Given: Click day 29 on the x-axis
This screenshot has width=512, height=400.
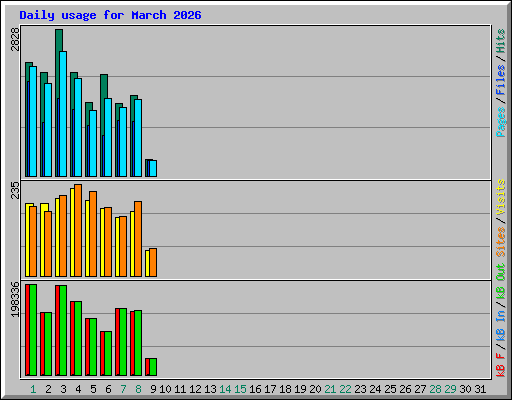Looking at the screenshot, I should click(x=450, y=389).
